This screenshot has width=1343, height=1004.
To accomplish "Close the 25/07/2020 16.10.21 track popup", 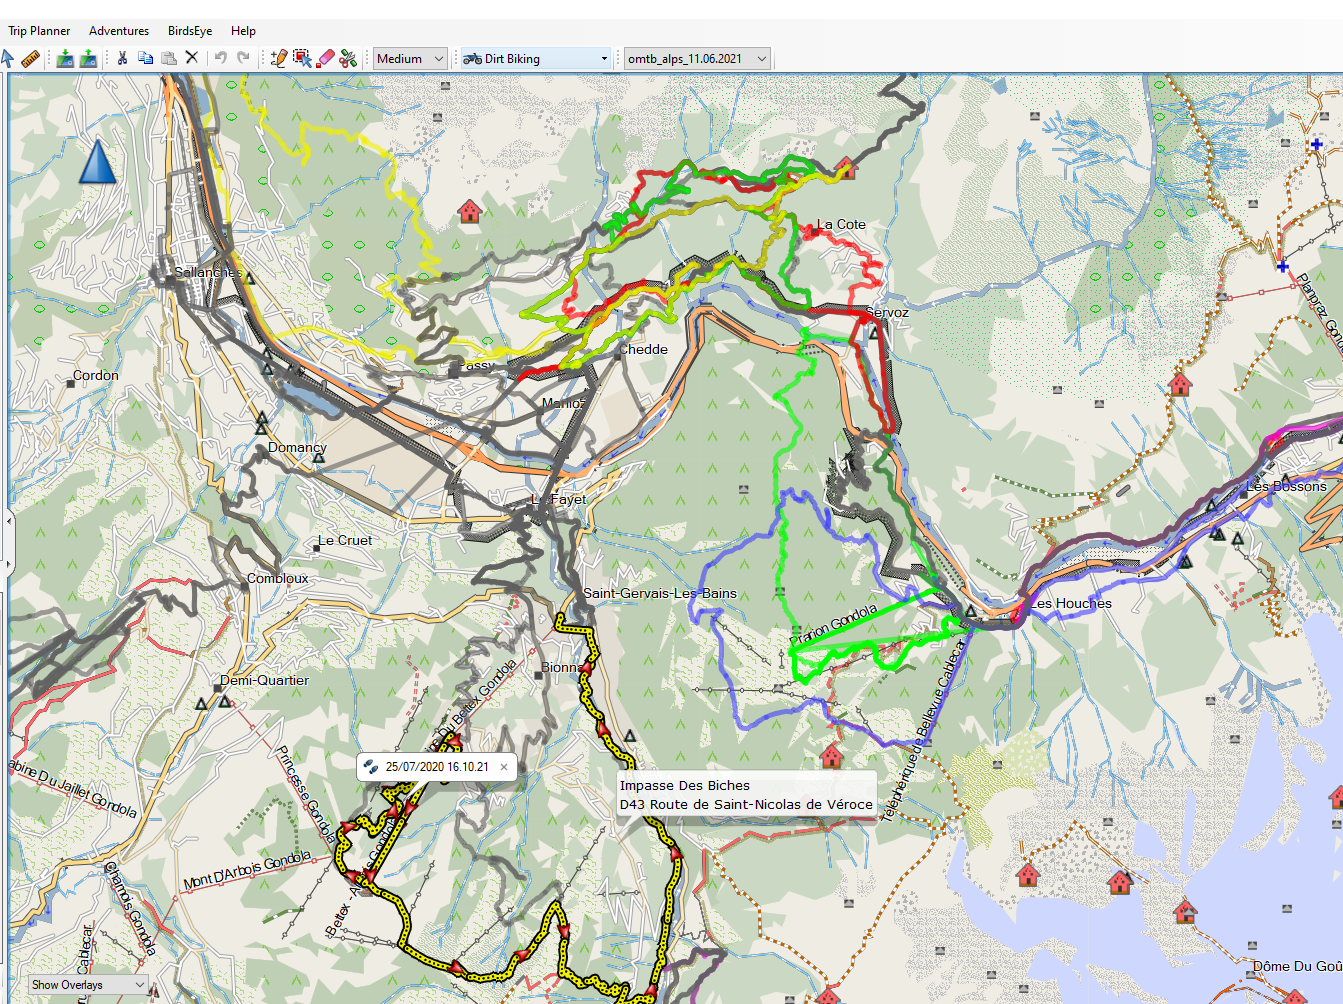I will click(x=504, y=767).
